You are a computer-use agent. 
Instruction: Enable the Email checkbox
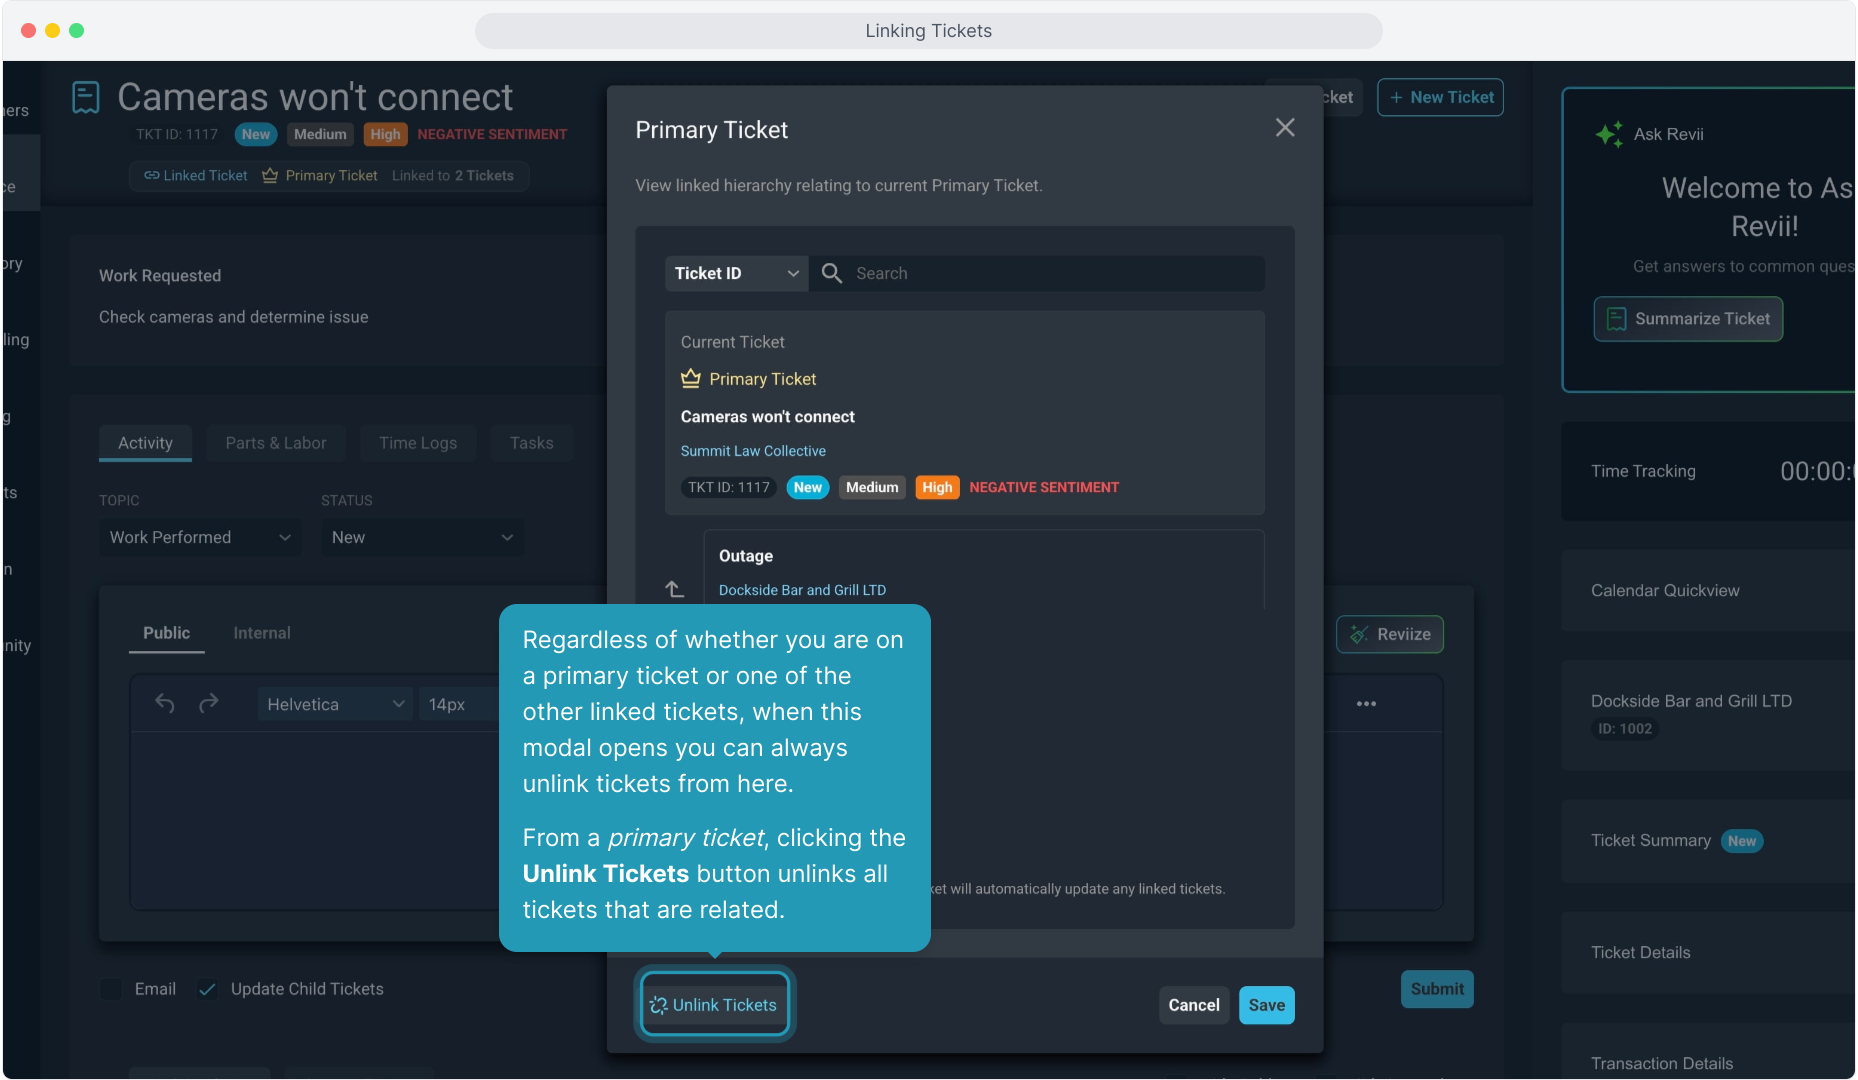(111, 989)
